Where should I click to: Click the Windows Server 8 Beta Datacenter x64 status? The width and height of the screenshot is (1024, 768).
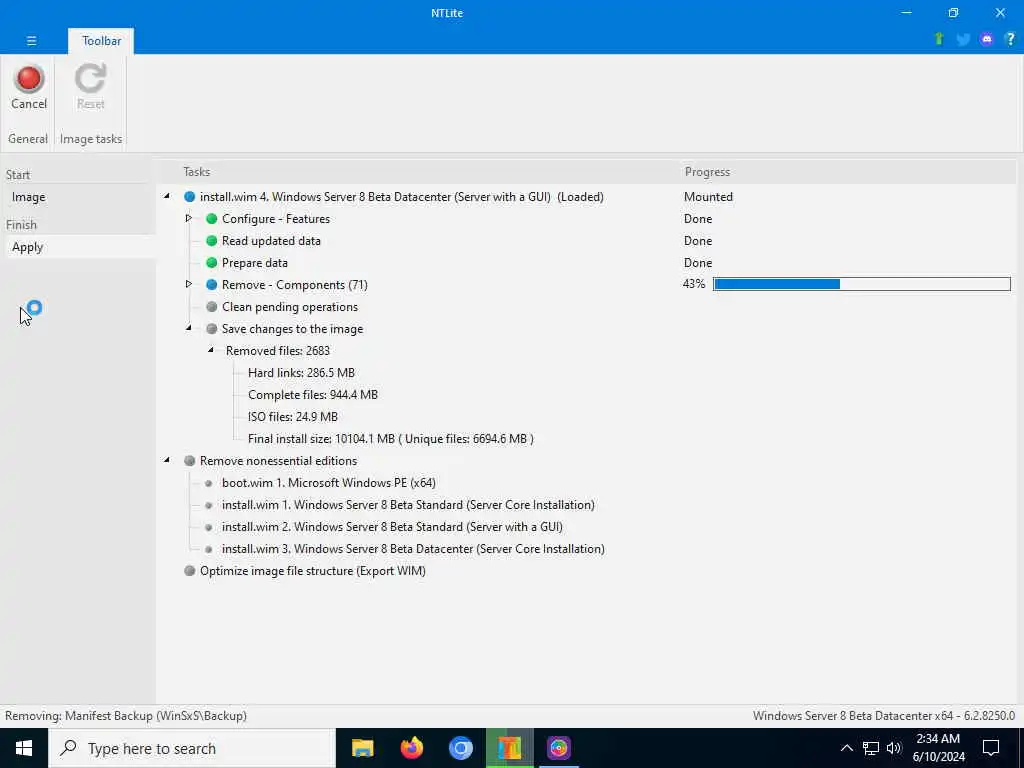click(884, 716)
